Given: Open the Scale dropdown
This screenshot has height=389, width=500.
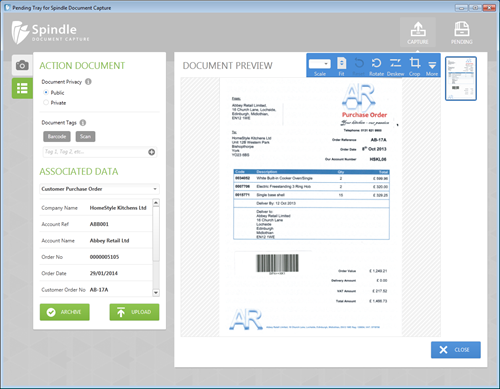Looking at the screenshot, I should click(x=320, y=64).
